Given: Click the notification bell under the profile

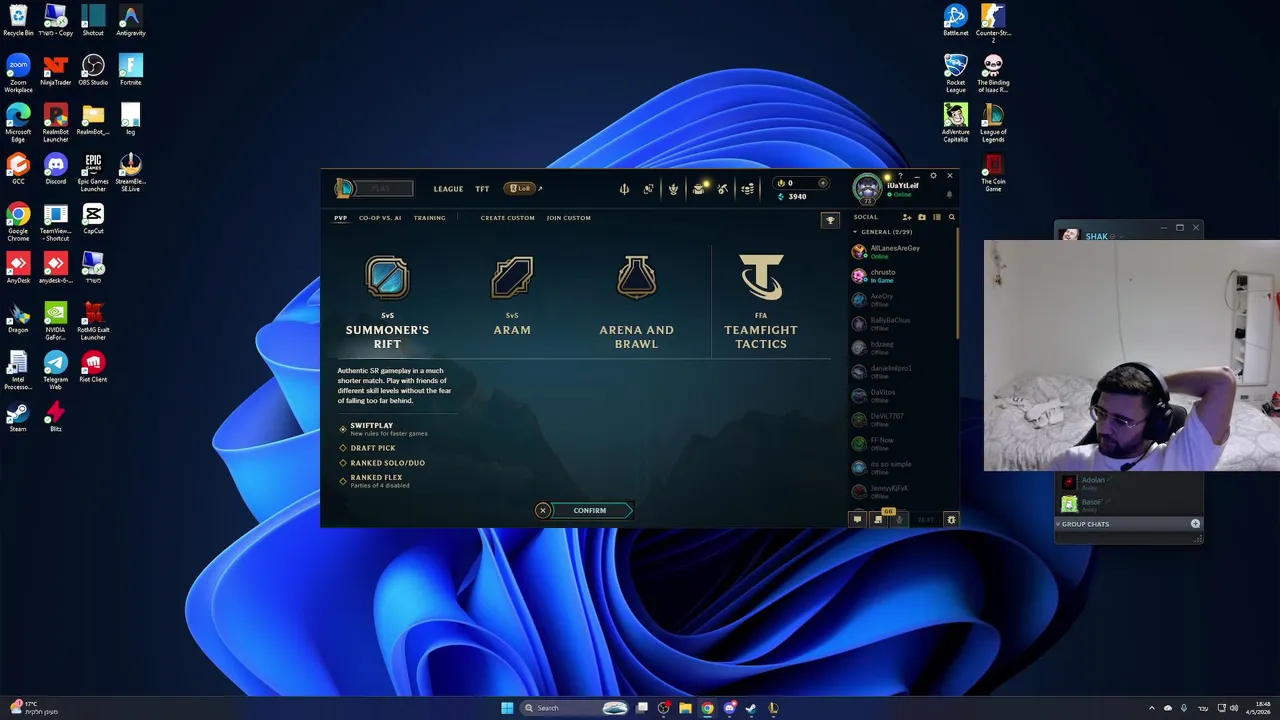Looking at the screenshot, I should [949, 195].
